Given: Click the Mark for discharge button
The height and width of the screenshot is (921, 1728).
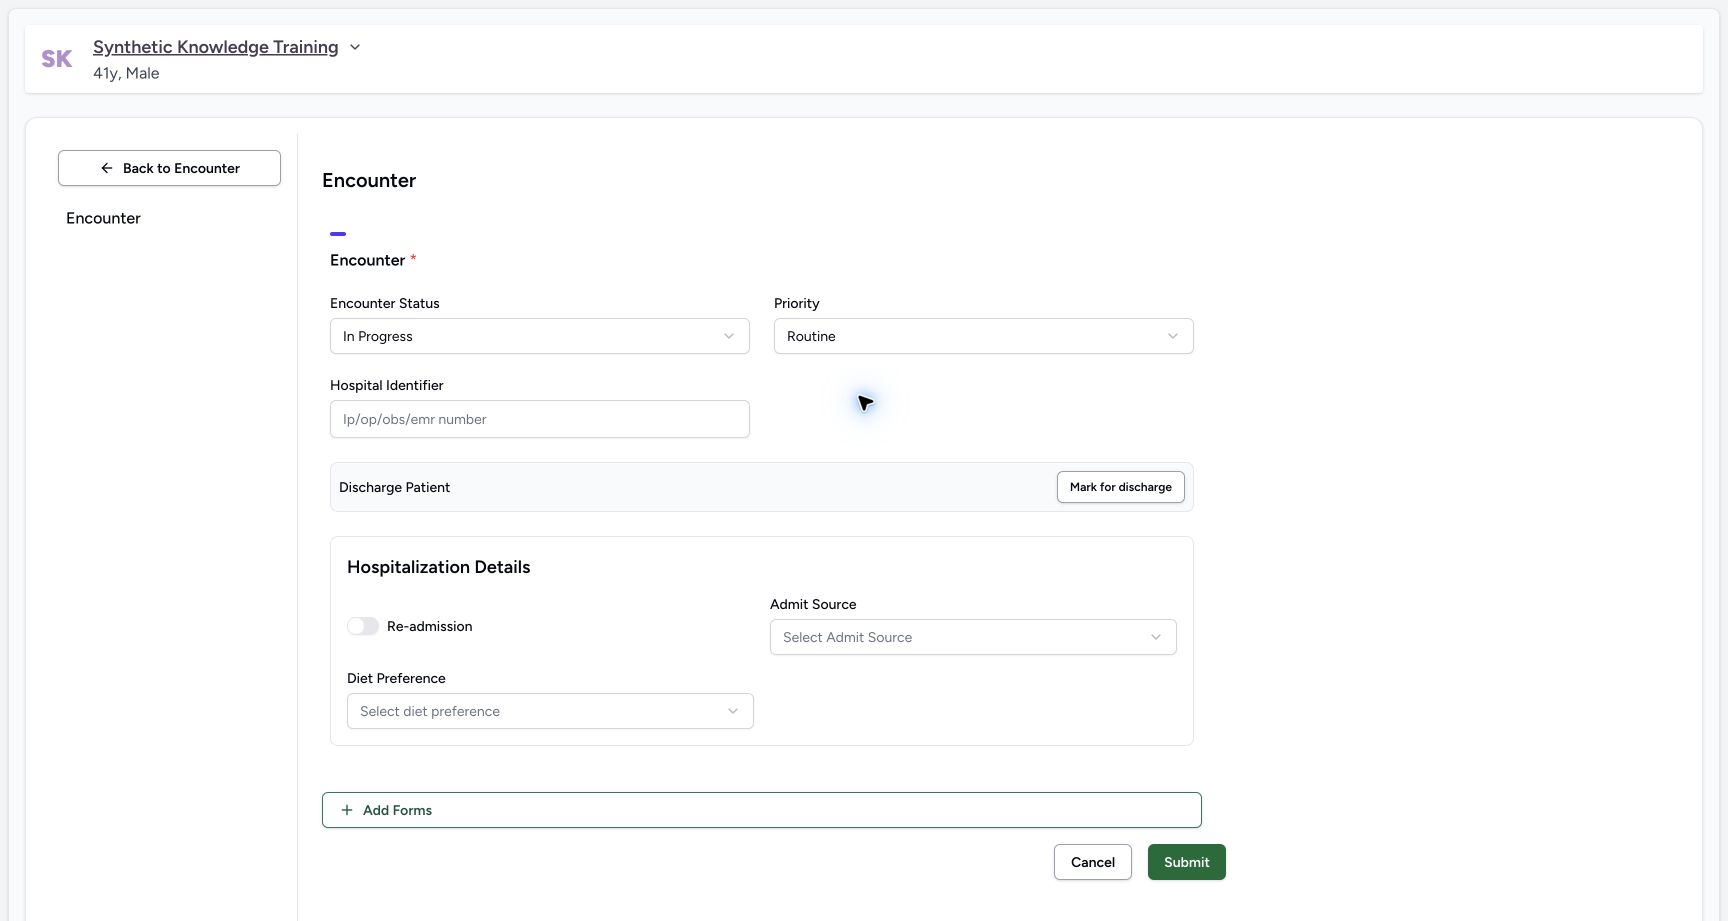Looking at the screenshot, I should pos(1121,487).
